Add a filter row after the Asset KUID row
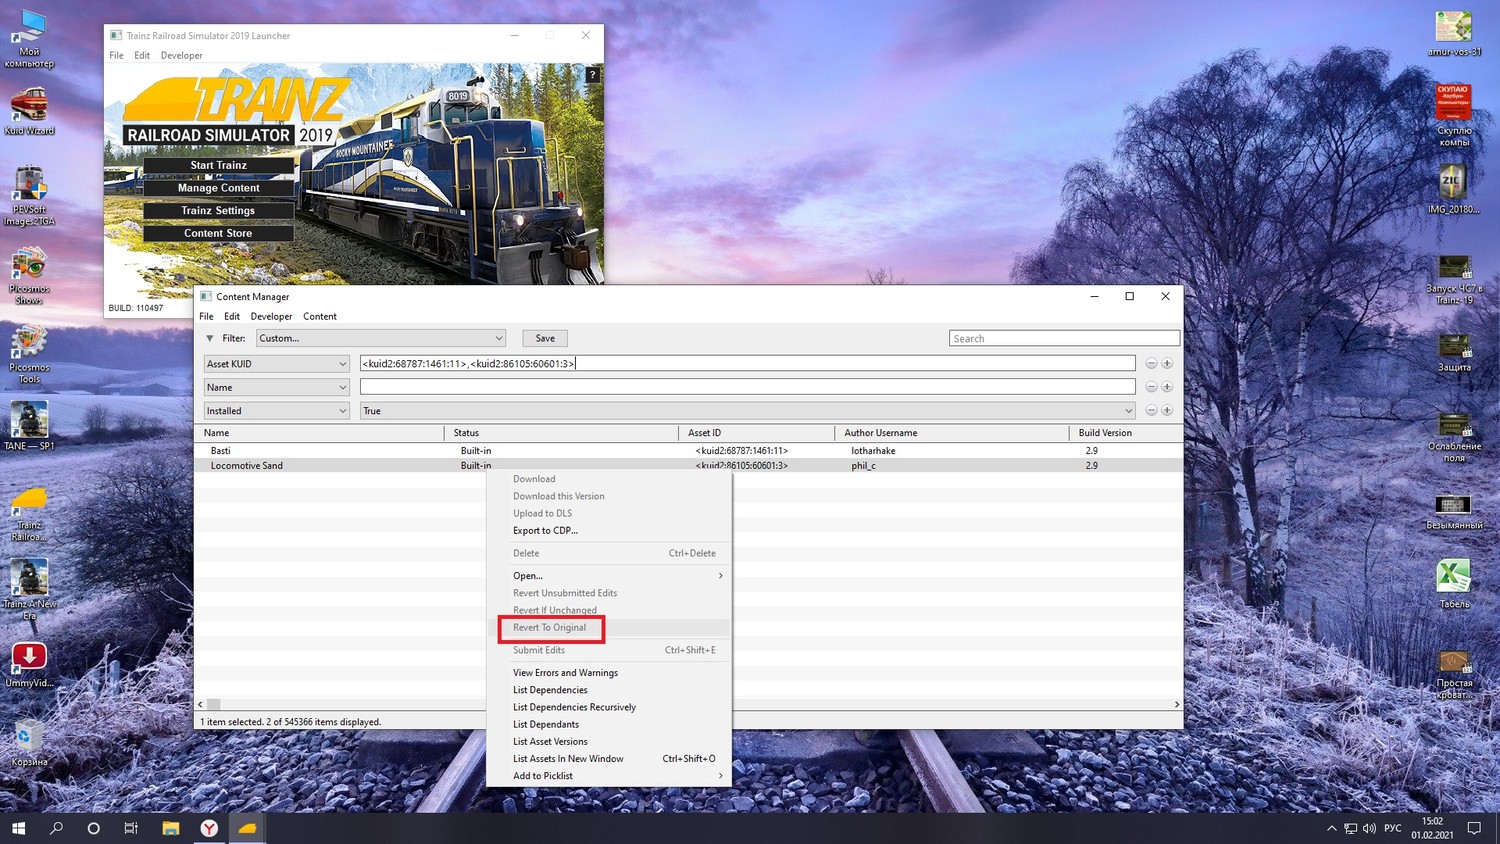Image resolution: width=1500 pixels, height=844 pixels. coord(1167,363)
